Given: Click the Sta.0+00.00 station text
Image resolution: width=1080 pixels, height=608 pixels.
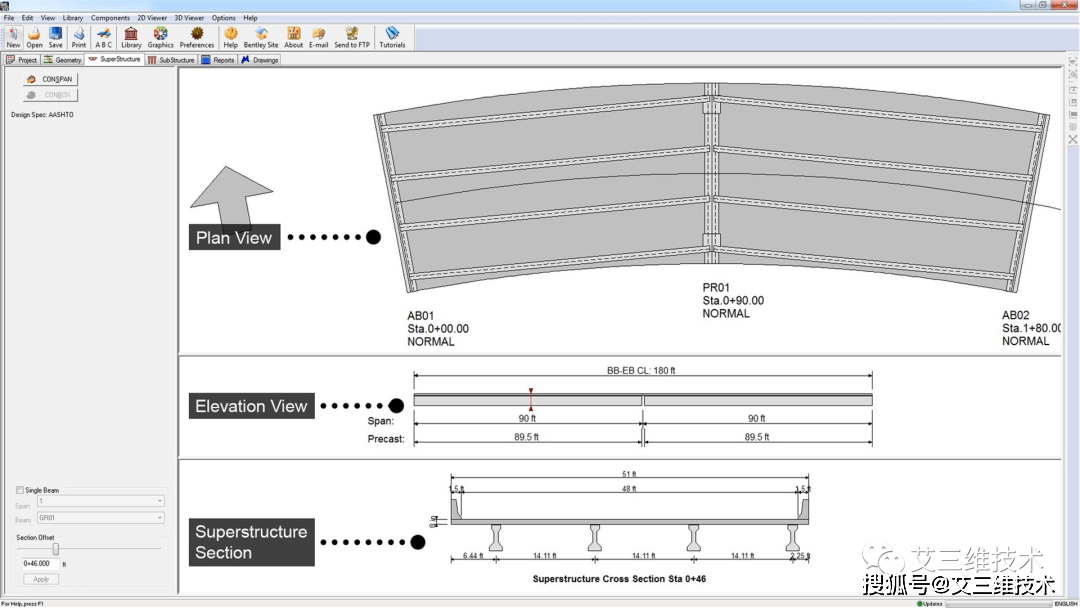Looking at the screenshot, I should [437, 329].
